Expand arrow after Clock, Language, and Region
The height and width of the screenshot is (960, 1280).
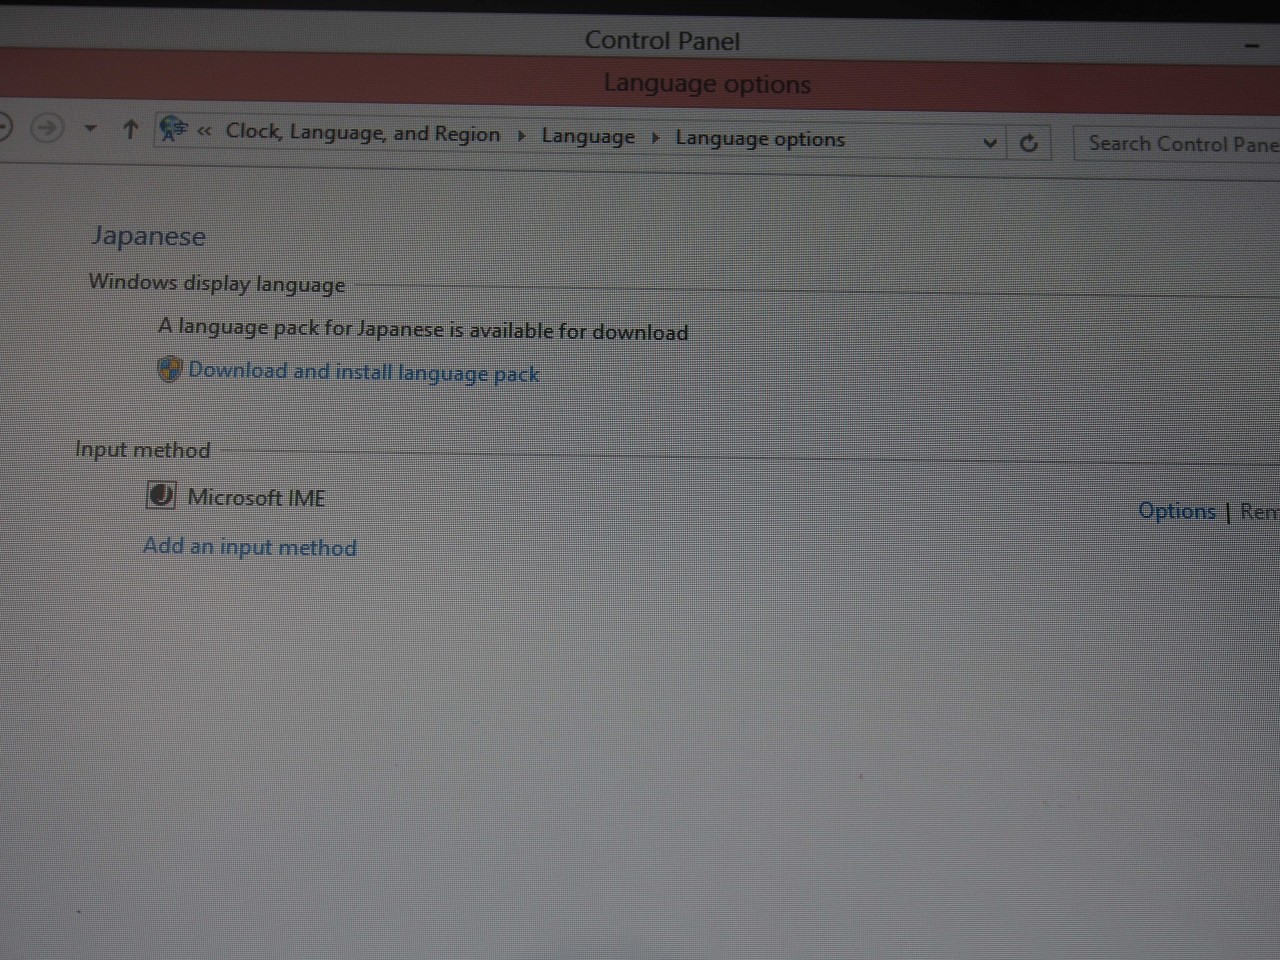521,136
